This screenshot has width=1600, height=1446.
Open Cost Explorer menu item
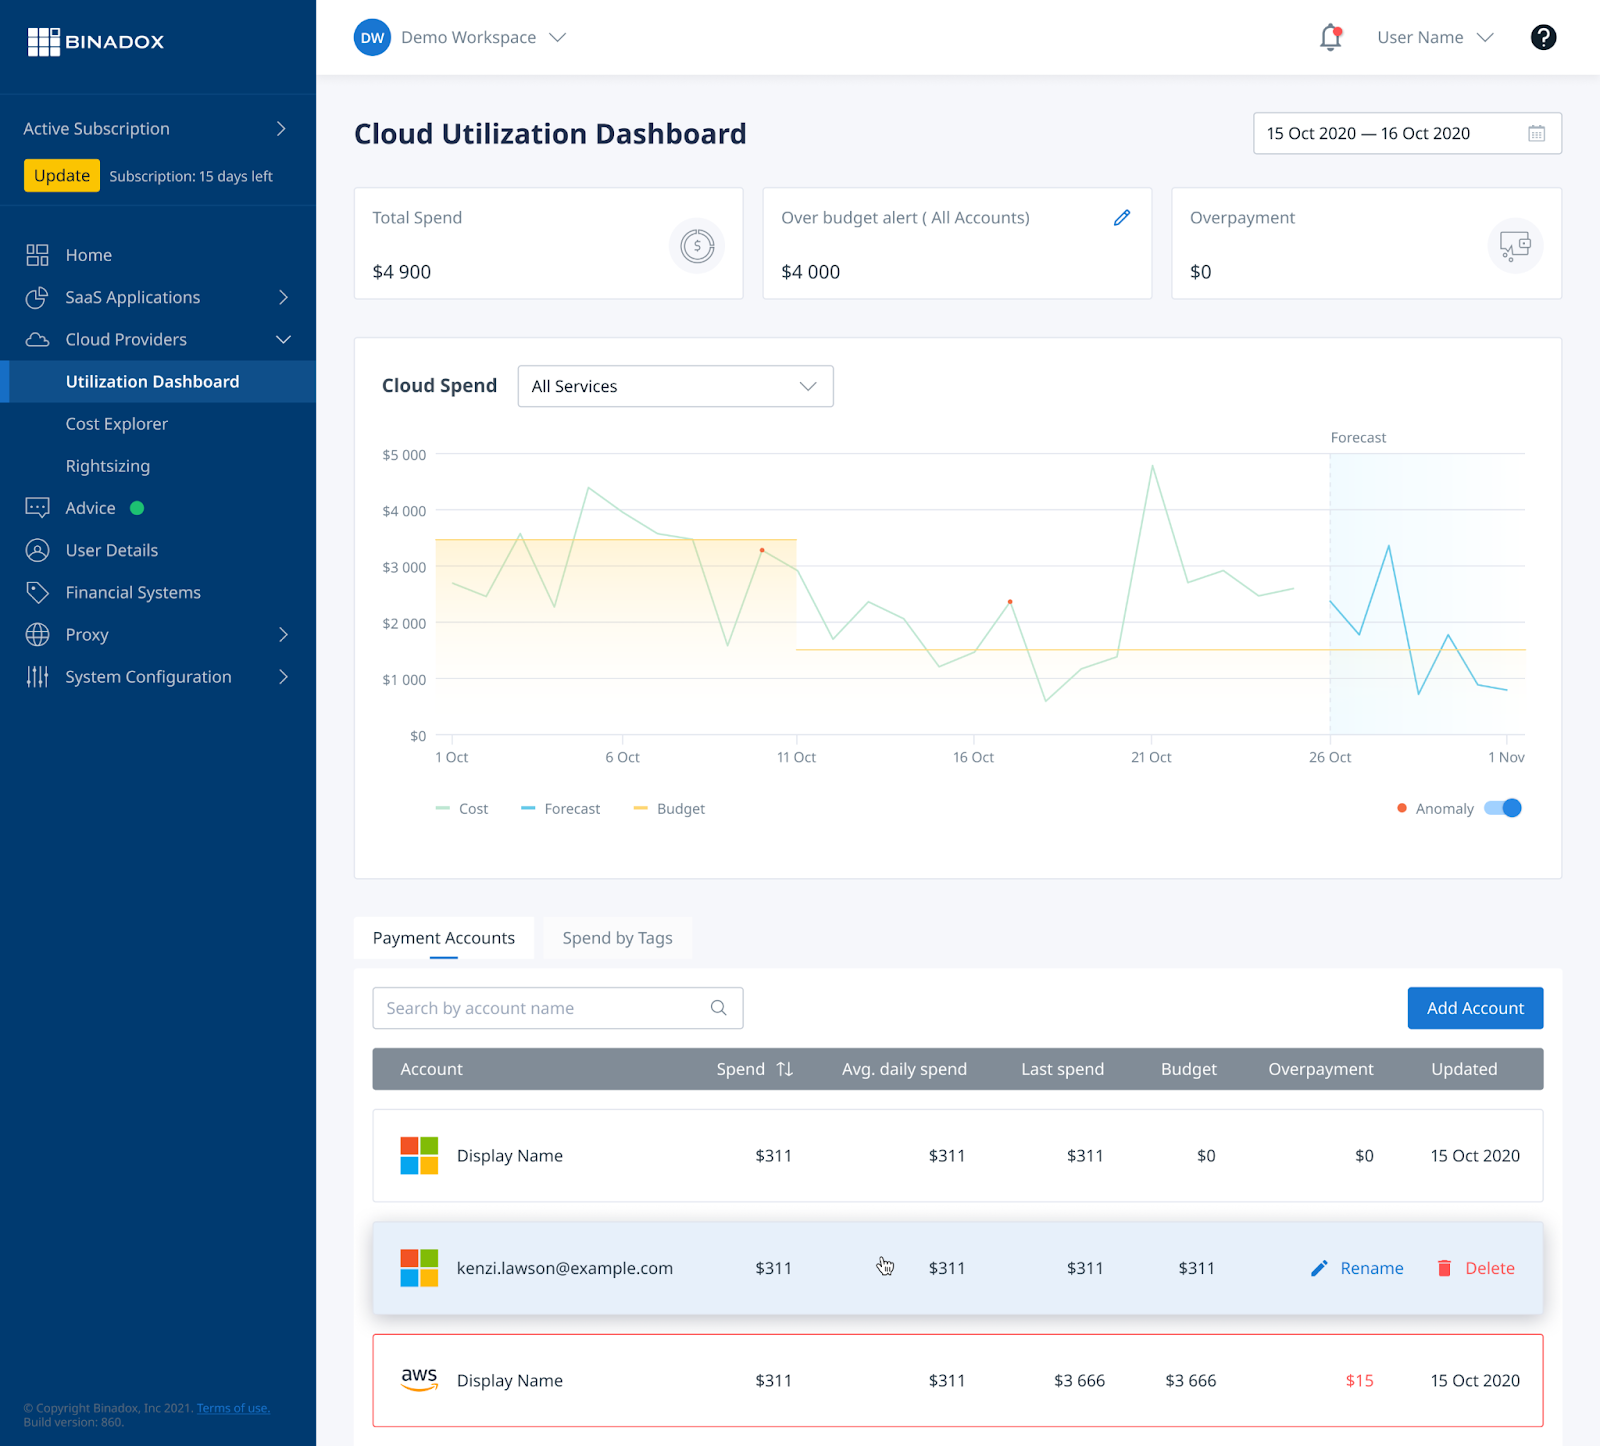coord(116,424)
